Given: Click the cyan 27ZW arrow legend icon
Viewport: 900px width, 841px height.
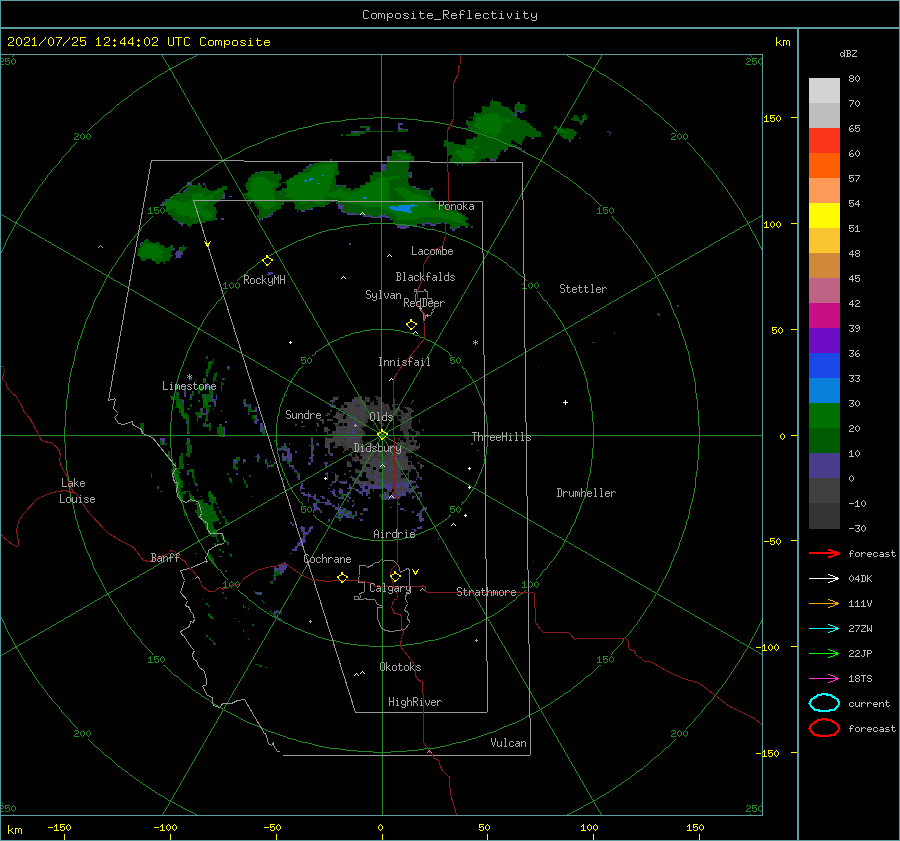Looking at the screenshot, I should tap(824, 629).
